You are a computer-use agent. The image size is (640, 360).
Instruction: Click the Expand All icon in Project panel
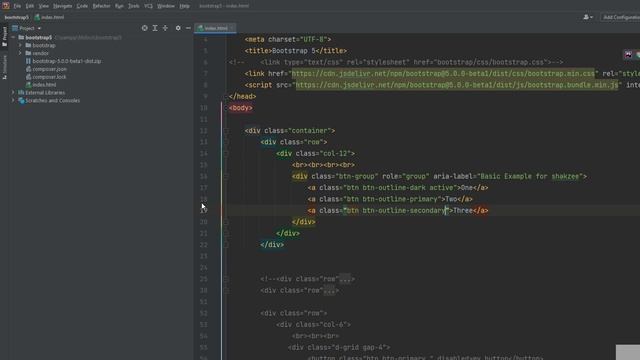[155, 28]
